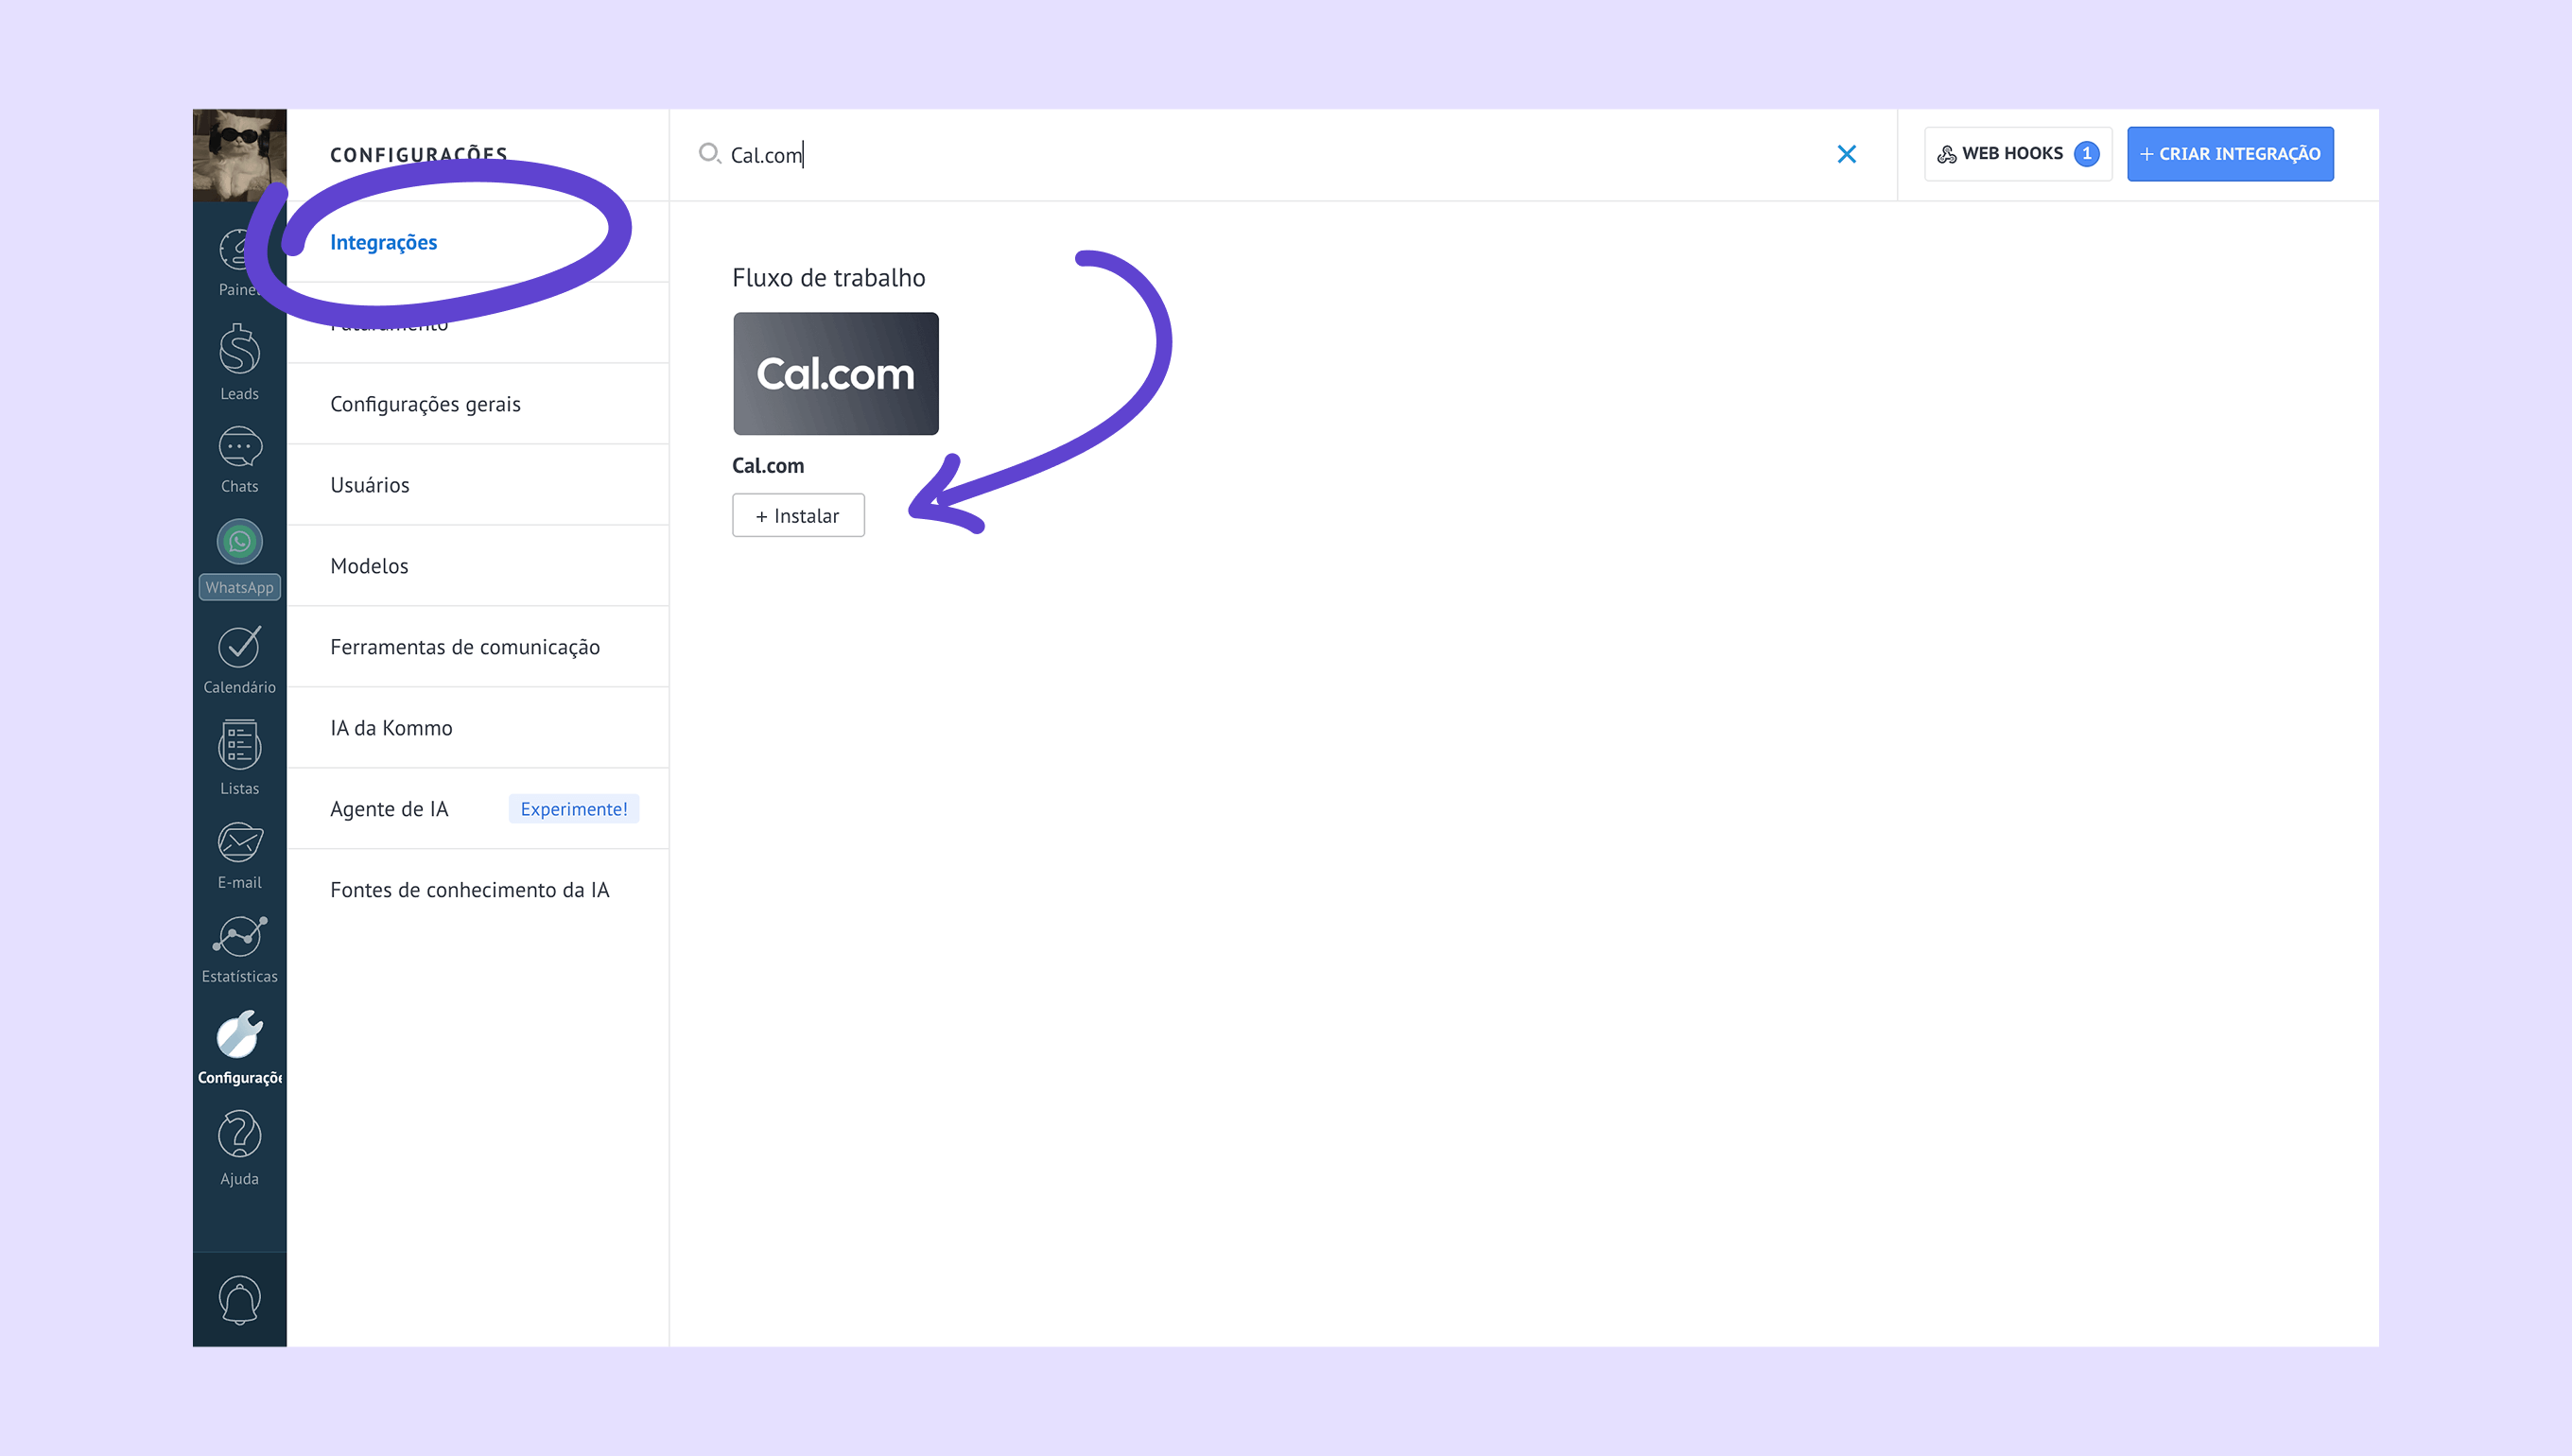Open the Chats speech bubble icon
This screenshot has height=1456, width=2572.
pos(239,449)
